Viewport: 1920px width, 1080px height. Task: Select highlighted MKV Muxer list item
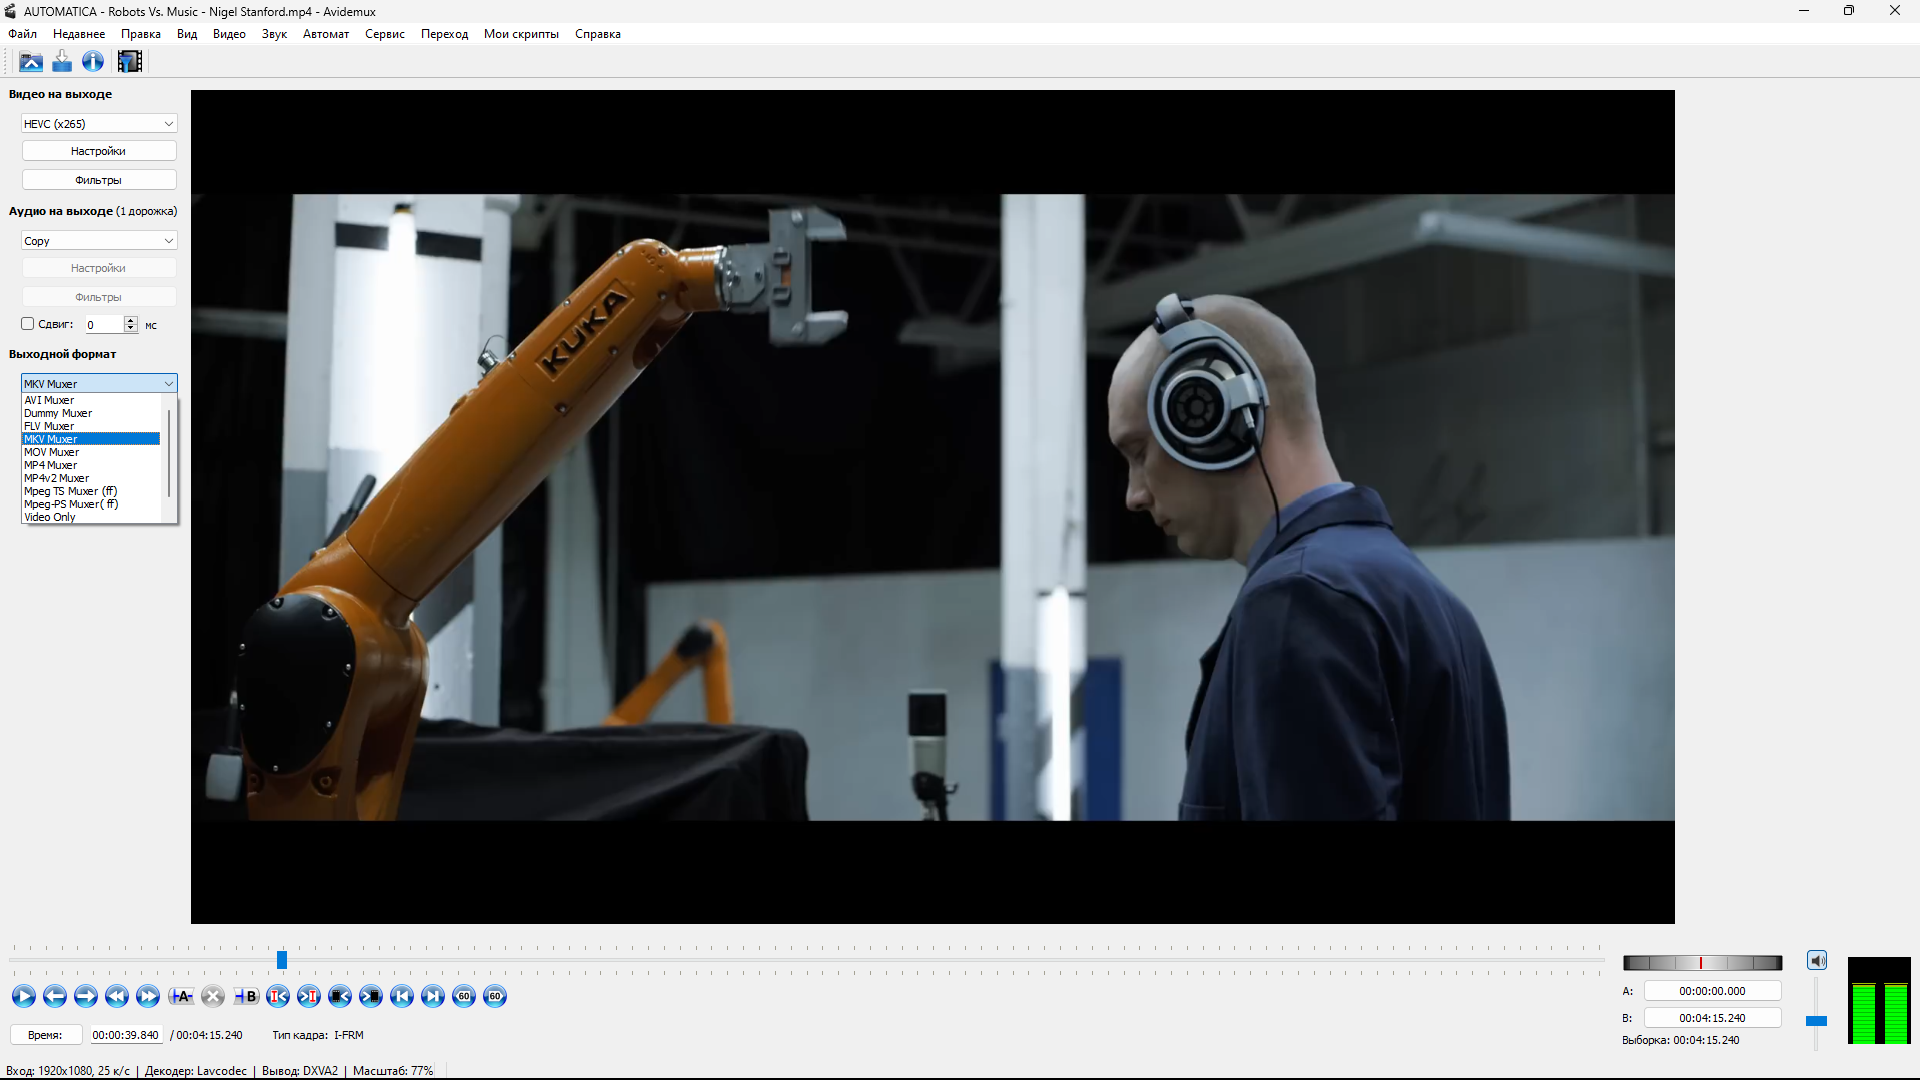coord(91,439)
